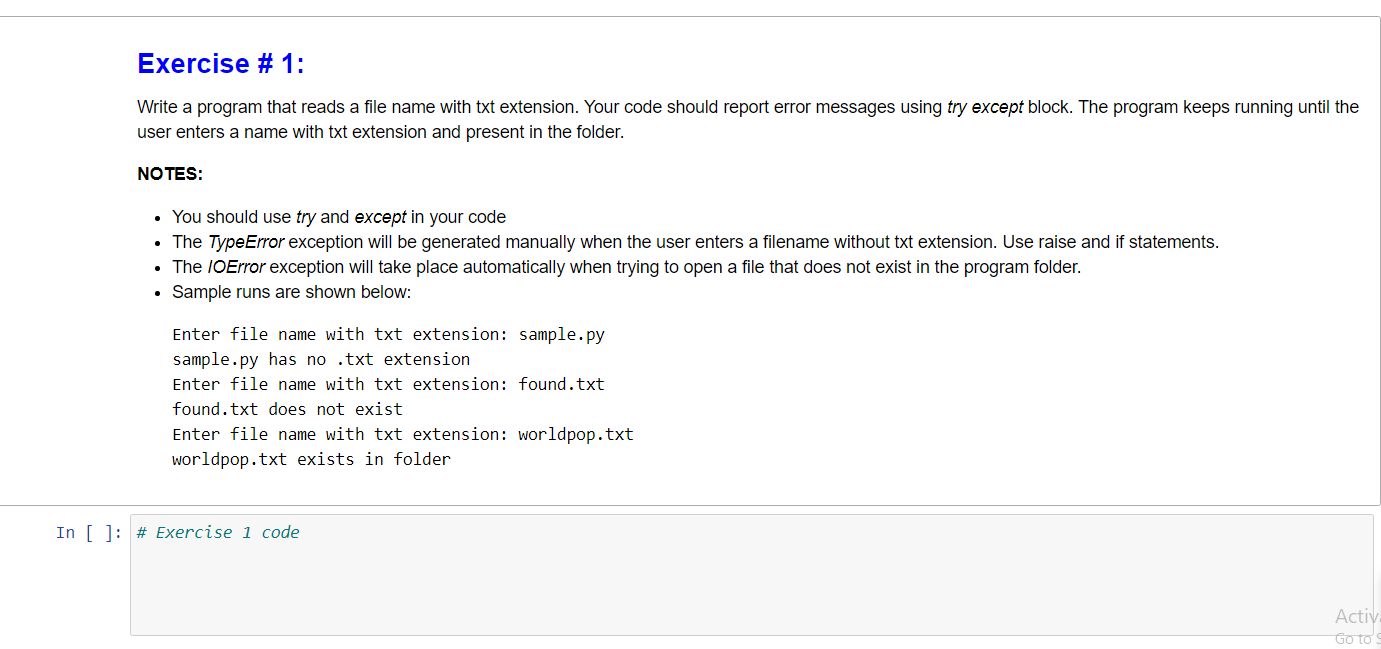
Task: Click the 'Exercise # 1:' heading
Action: (221, 64)
